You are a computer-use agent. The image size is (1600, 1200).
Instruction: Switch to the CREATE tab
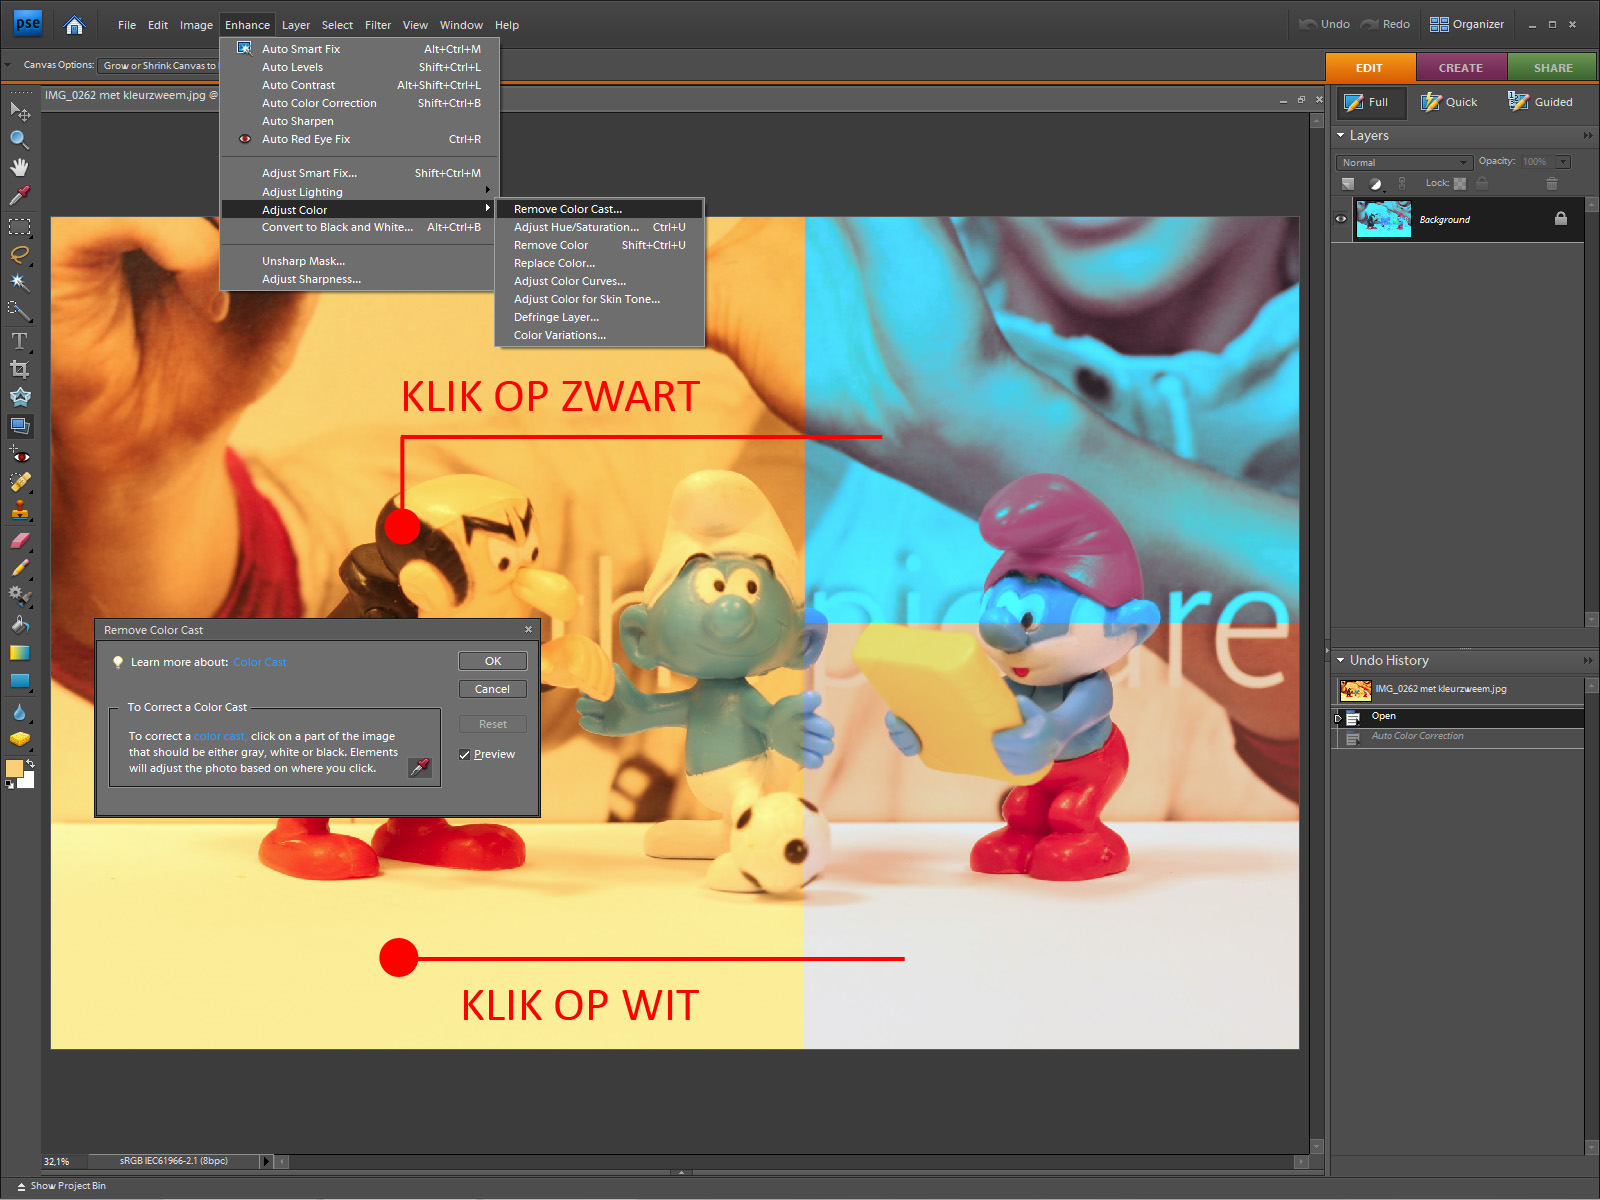click(x=1461, y=68)
